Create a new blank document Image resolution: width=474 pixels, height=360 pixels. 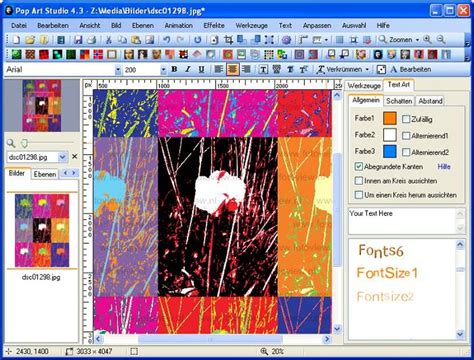click(16, 40)
